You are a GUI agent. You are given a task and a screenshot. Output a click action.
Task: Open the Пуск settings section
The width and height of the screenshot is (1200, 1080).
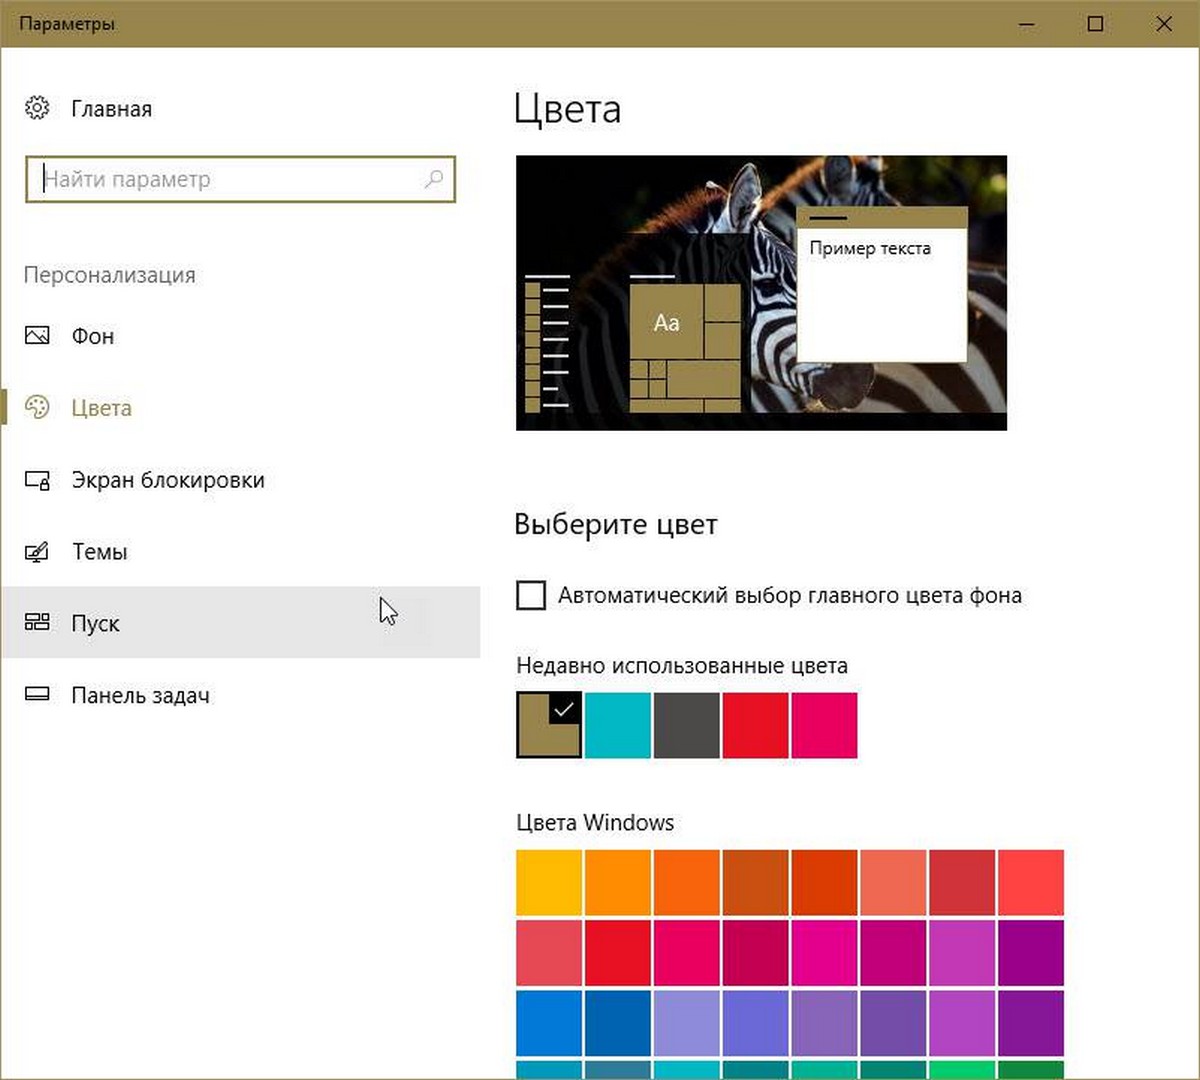click(x=240, y=622)
